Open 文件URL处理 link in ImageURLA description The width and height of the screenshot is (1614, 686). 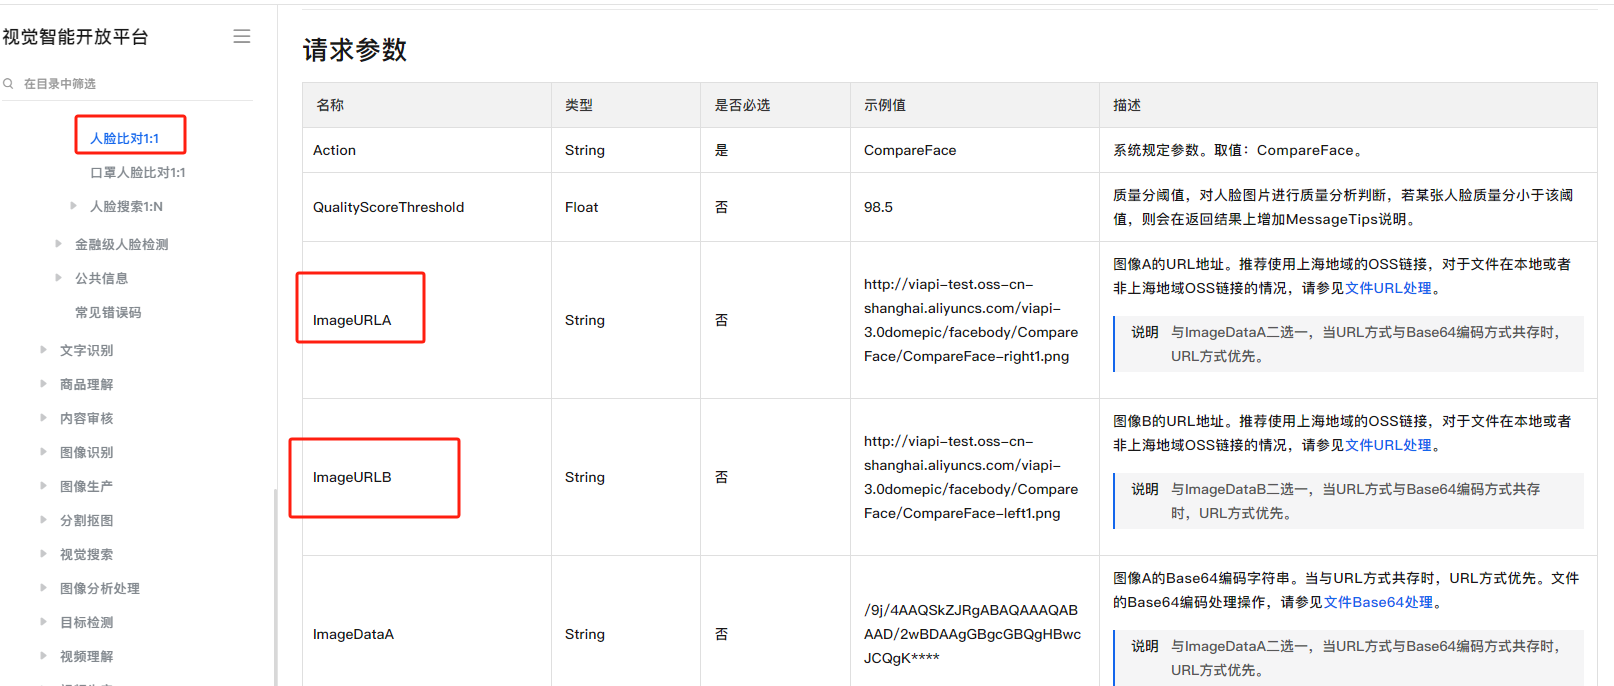click(x=1388, y=288)
